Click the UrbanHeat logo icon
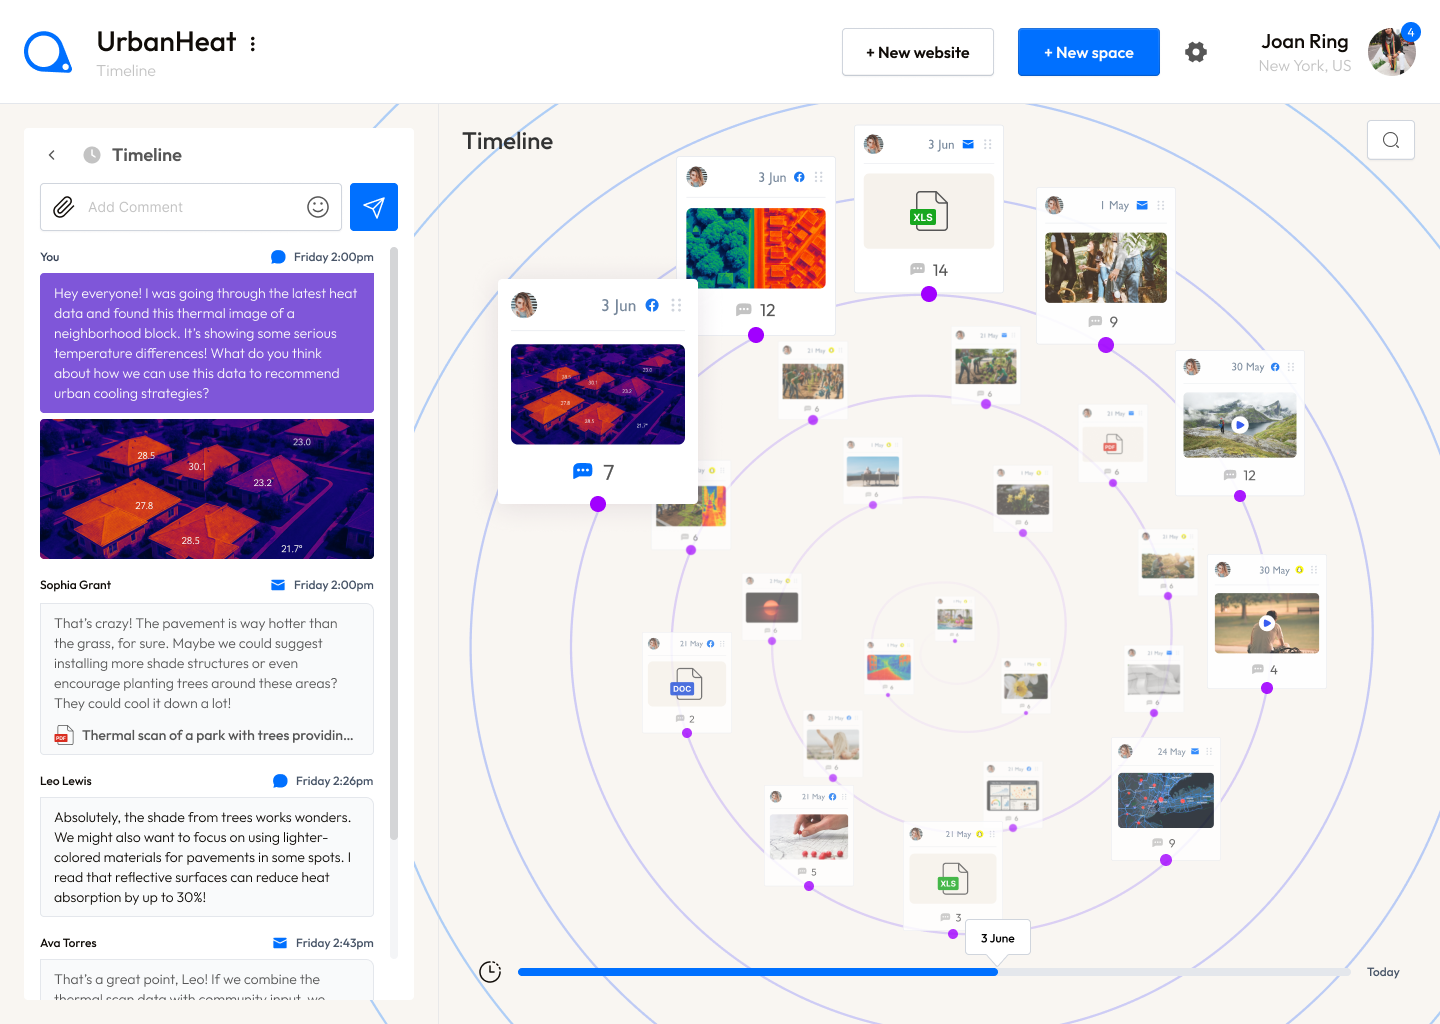 (x=48, y=52)
